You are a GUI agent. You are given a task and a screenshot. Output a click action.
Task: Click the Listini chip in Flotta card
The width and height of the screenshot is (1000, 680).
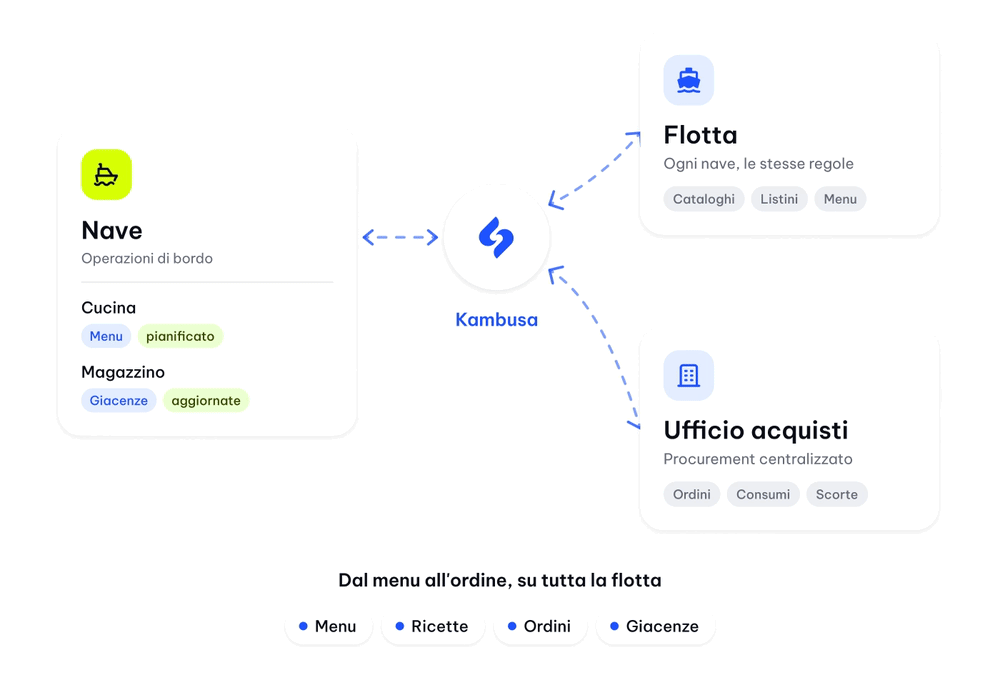[779, 199]
